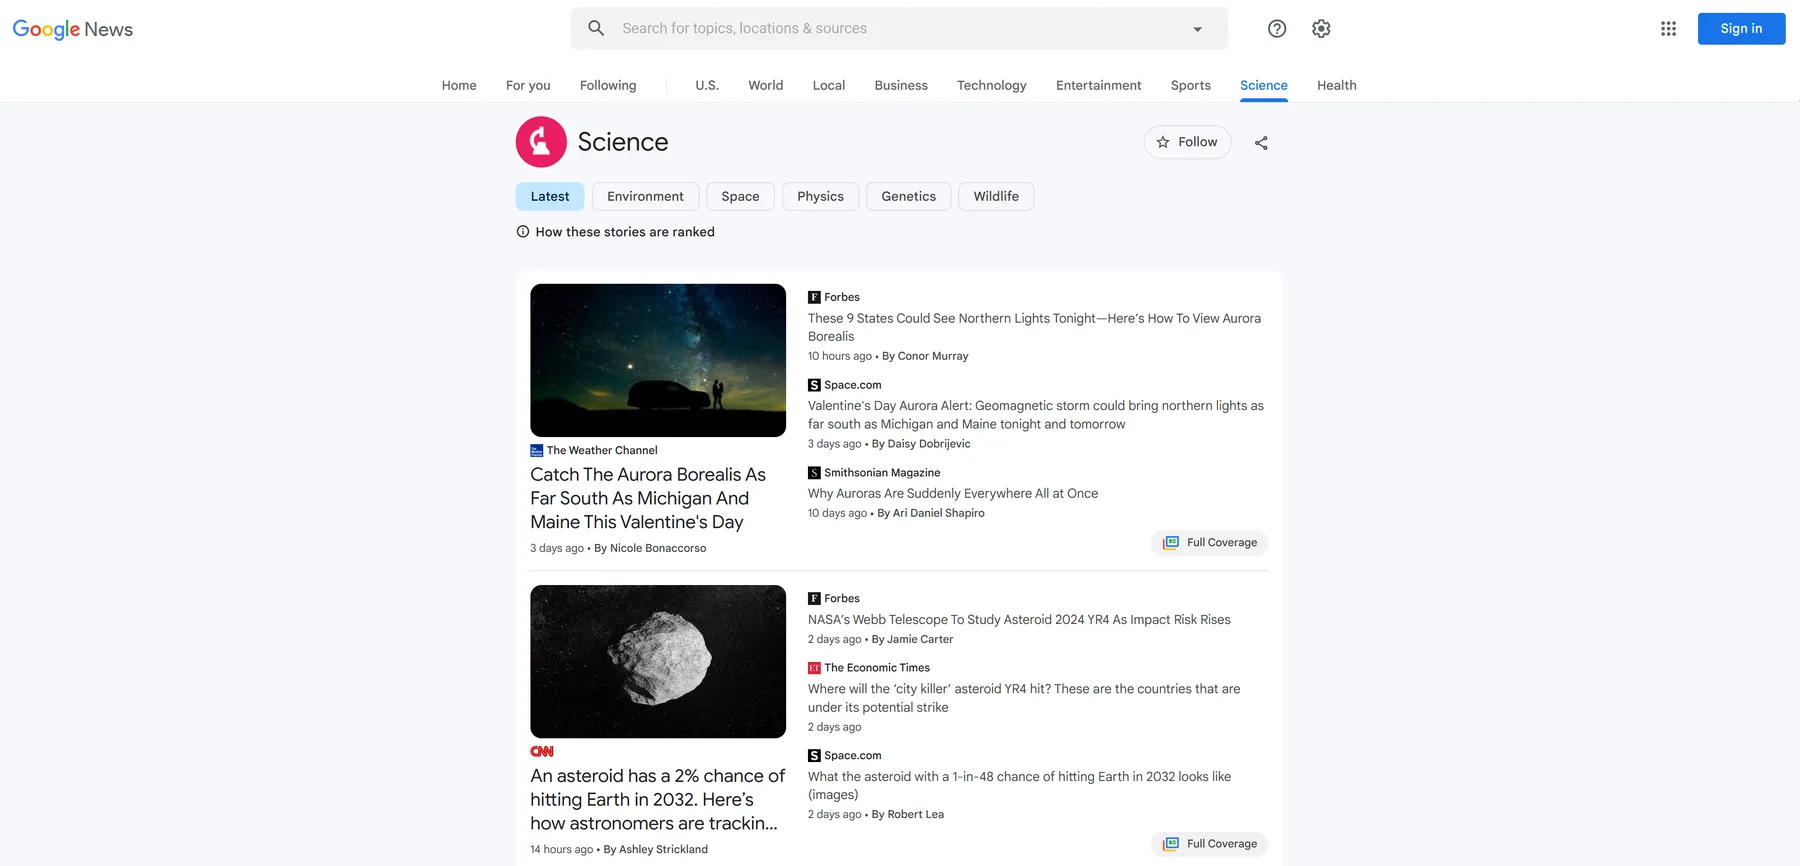Click Forbes icon above Northern Lights story
This screenshot has width=1800, height=866.
[814, 297]
